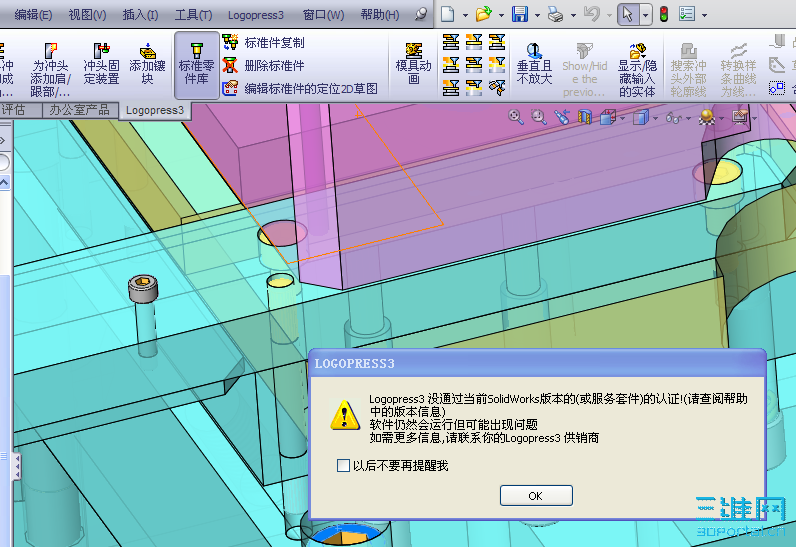Click View Settings monitor icon
796x547 pixels.
pyautogui.click(x=740, y=117)
